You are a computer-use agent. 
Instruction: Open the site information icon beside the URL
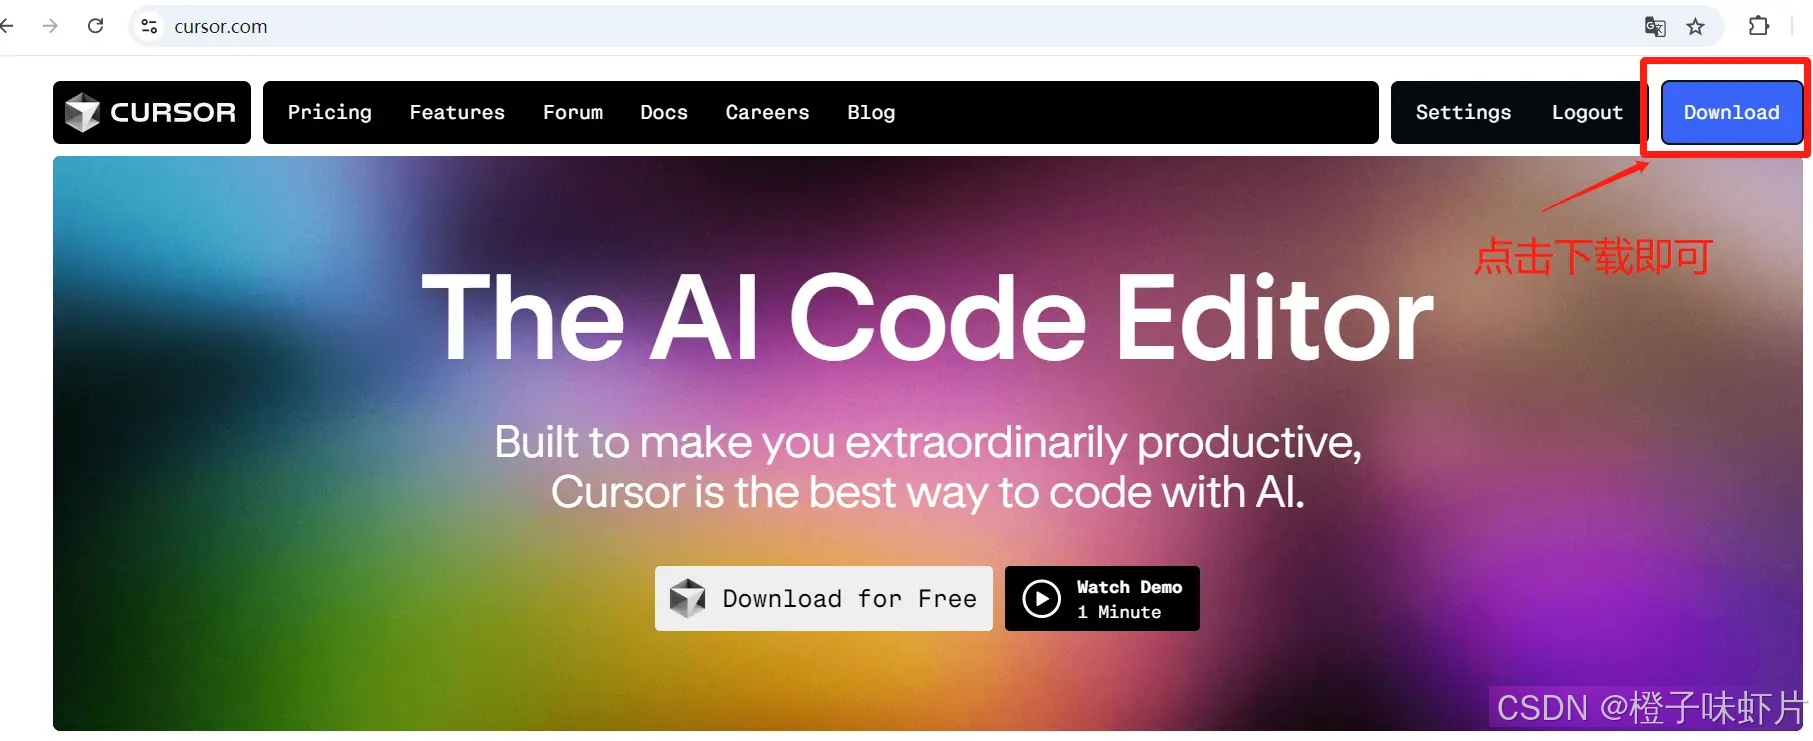pos(149,26)
